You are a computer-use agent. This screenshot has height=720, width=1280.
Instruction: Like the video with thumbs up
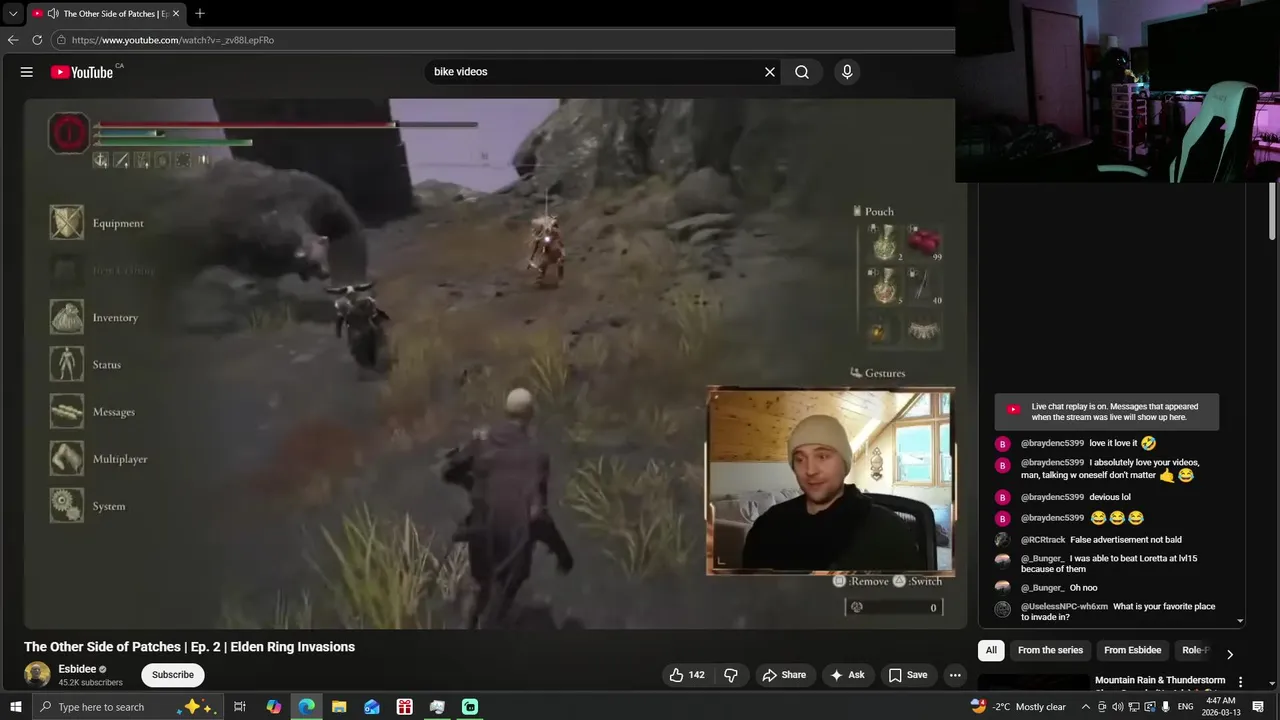pos(687,675)
